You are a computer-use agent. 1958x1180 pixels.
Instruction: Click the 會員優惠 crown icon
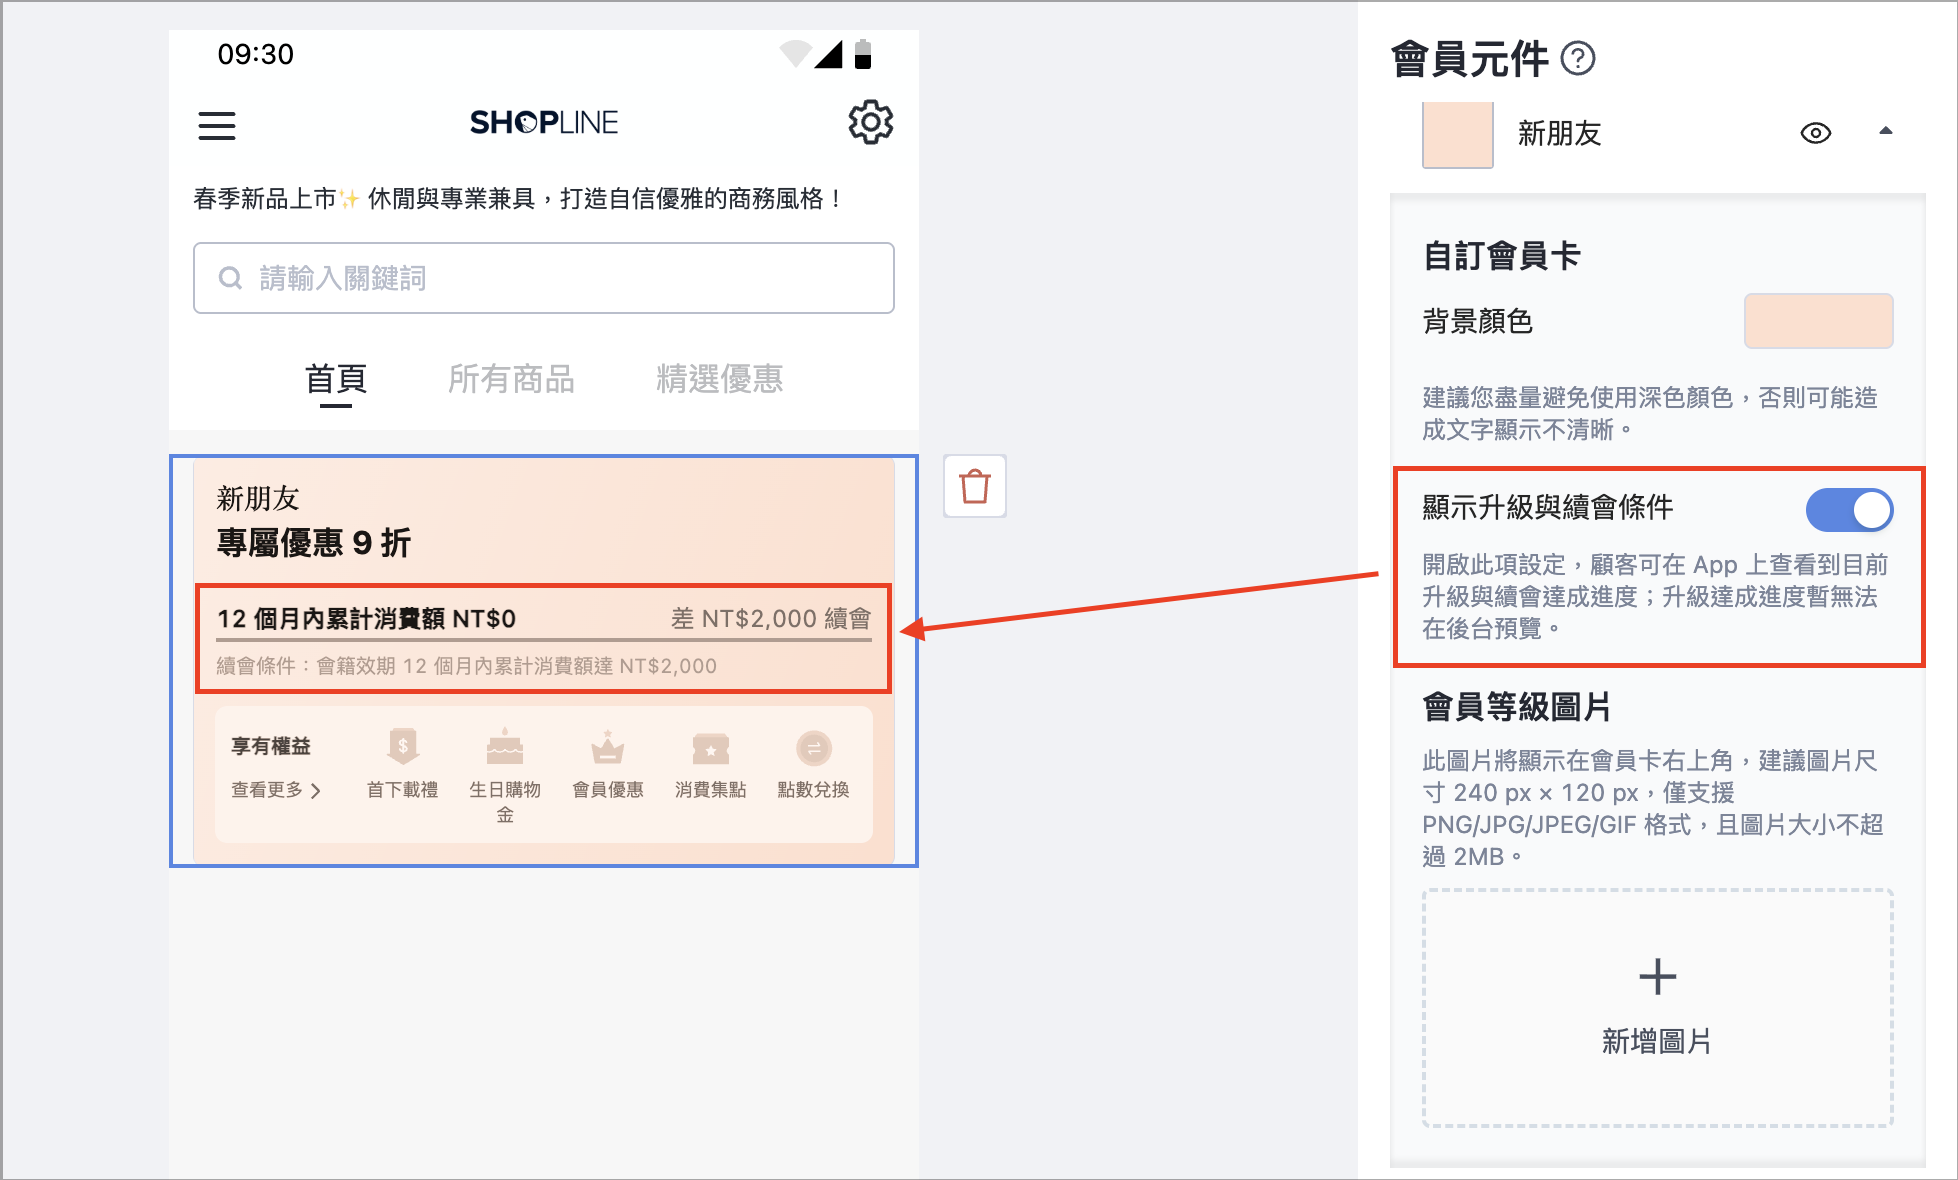click(607, 747)
